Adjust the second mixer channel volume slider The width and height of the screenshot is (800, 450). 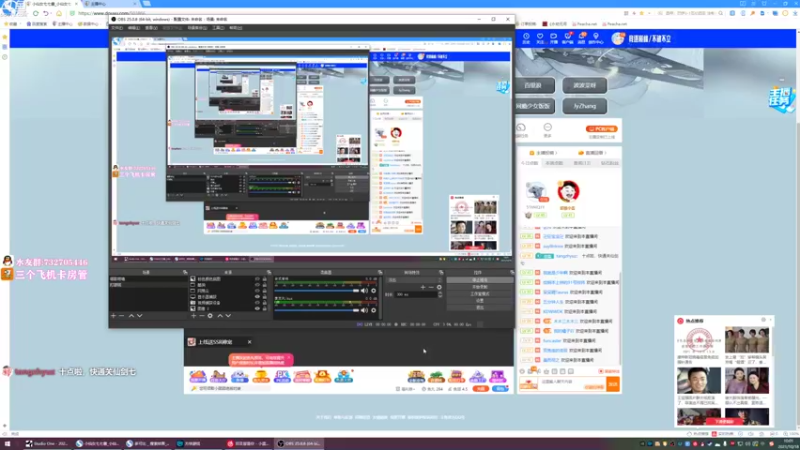click(x=317, y=310)
